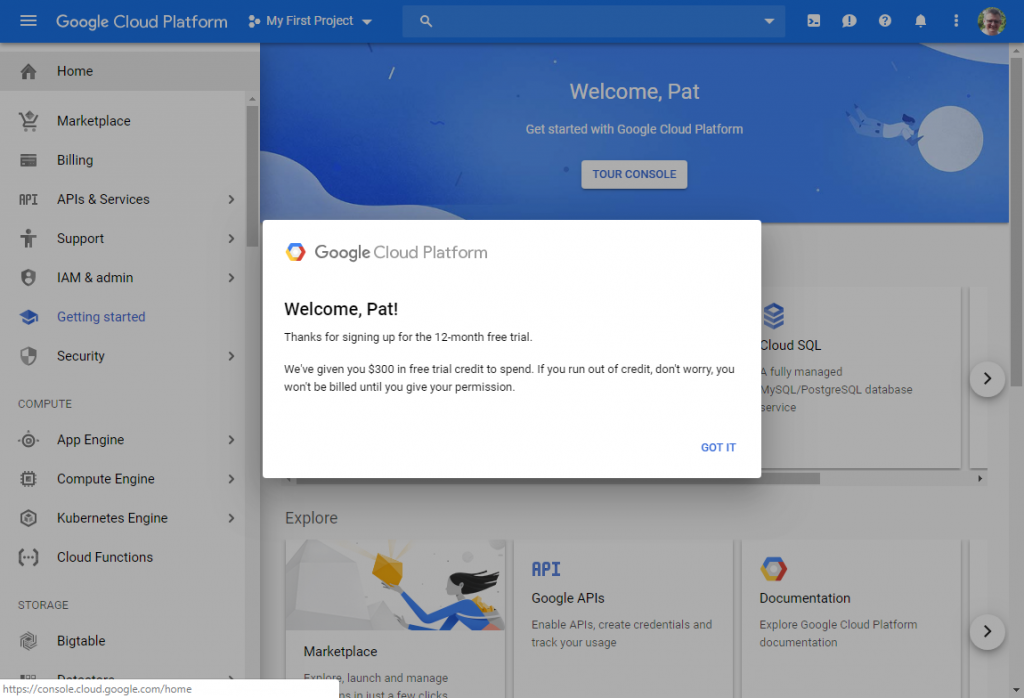Open the Marketplace explore card
Screen dimensions: 1024x698
(395, 618)
